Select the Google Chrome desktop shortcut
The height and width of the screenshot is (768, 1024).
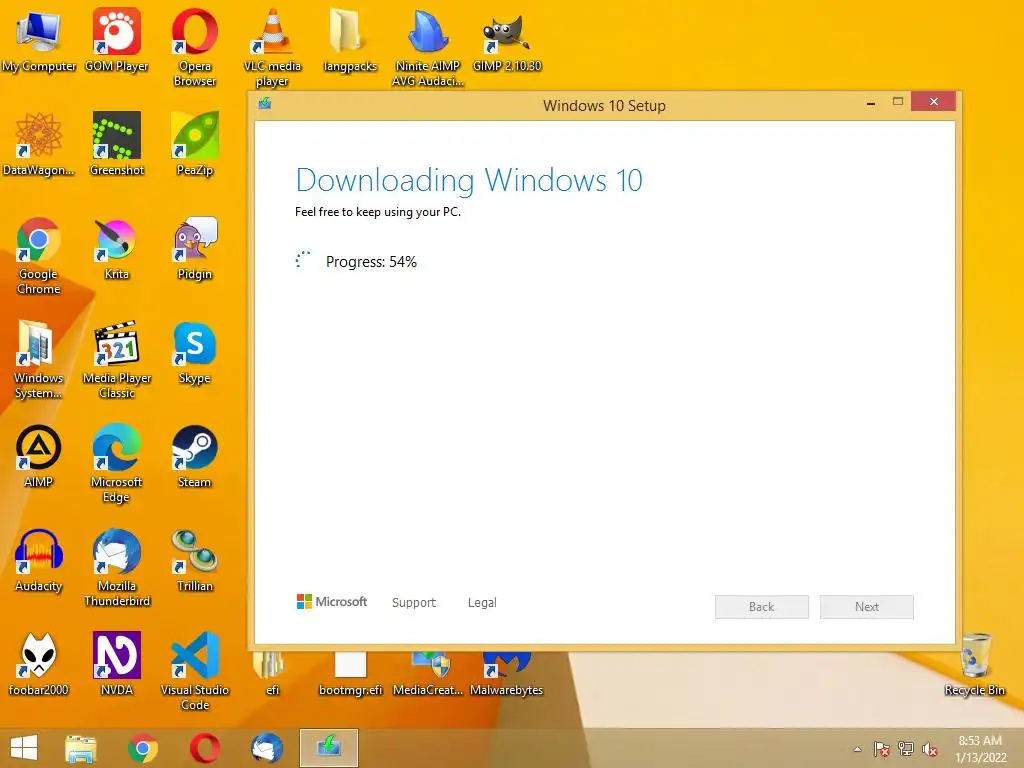39,255
